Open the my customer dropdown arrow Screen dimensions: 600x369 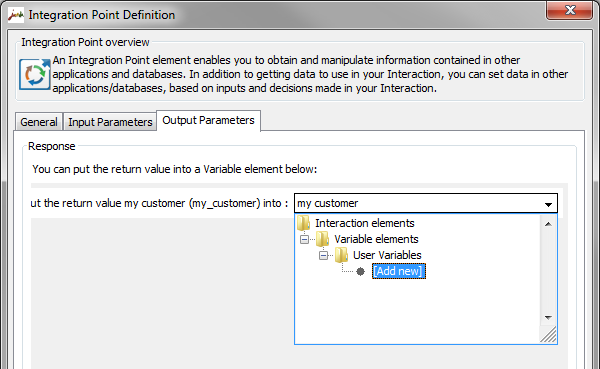point(548,204)
